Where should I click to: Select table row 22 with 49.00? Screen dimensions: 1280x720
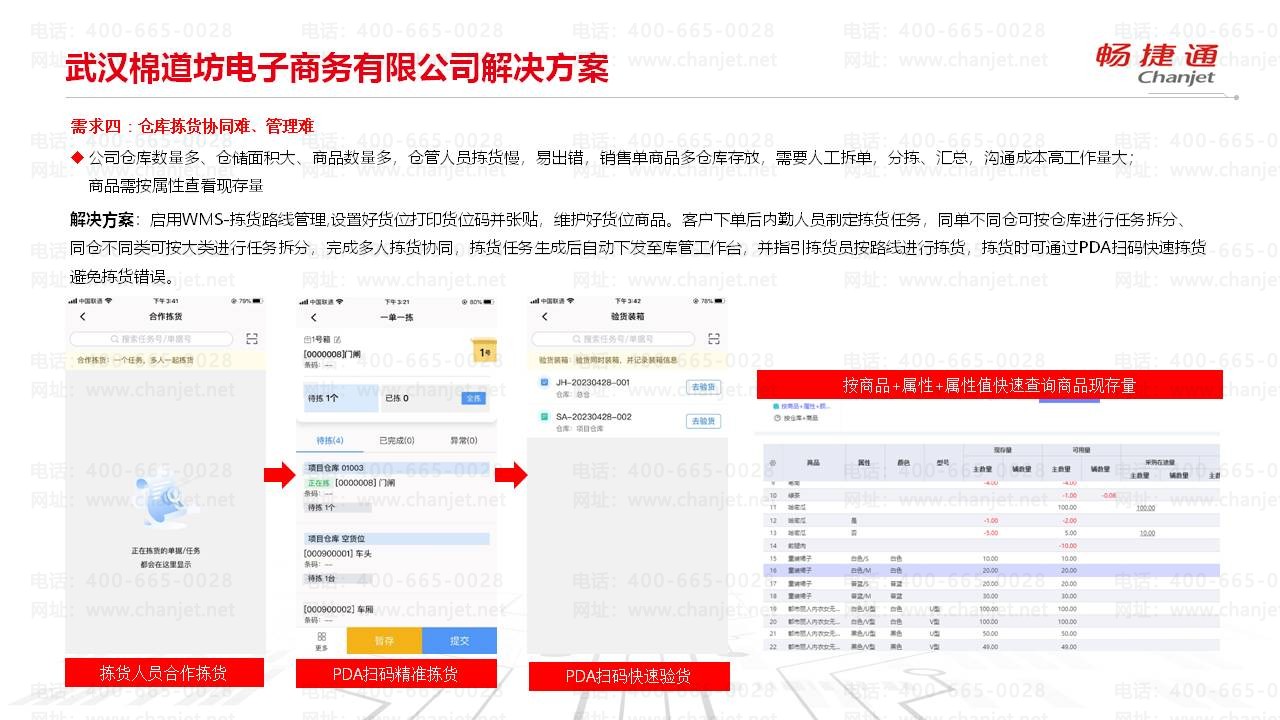pyautogui.click(x=992, y=646)
